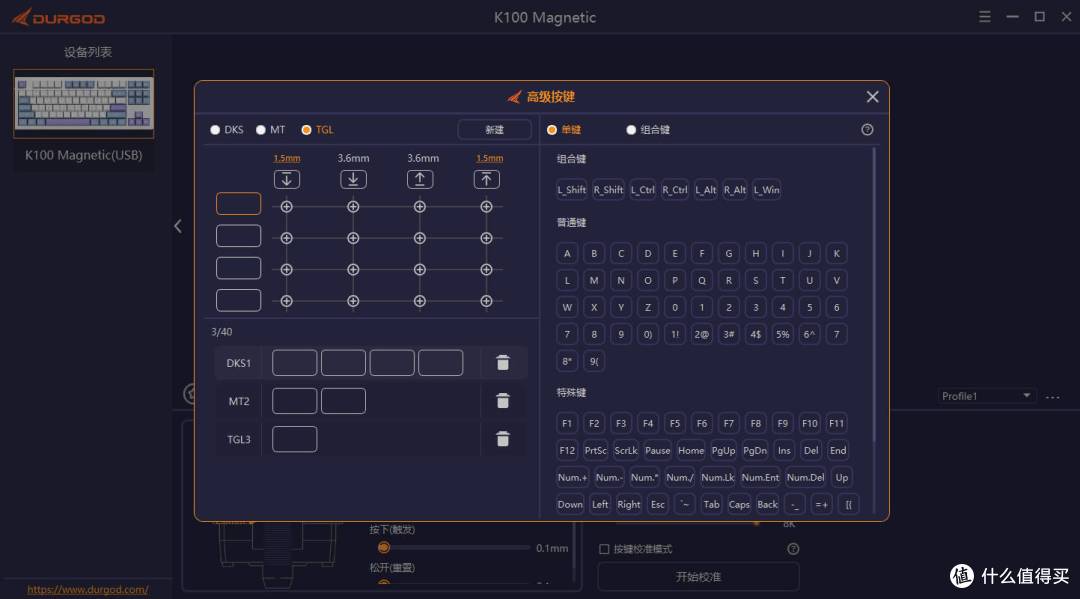Add action point at first row, fourth column
Viewport: 1080px width, 599px height.
[486, 207]
